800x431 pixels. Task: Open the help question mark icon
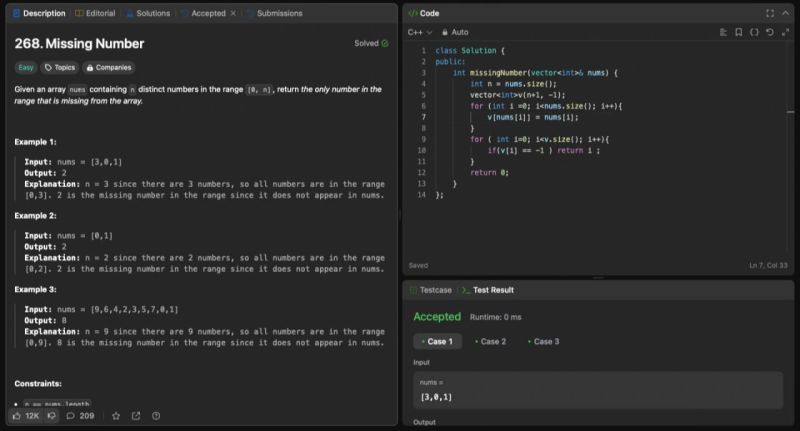[156, 416]
